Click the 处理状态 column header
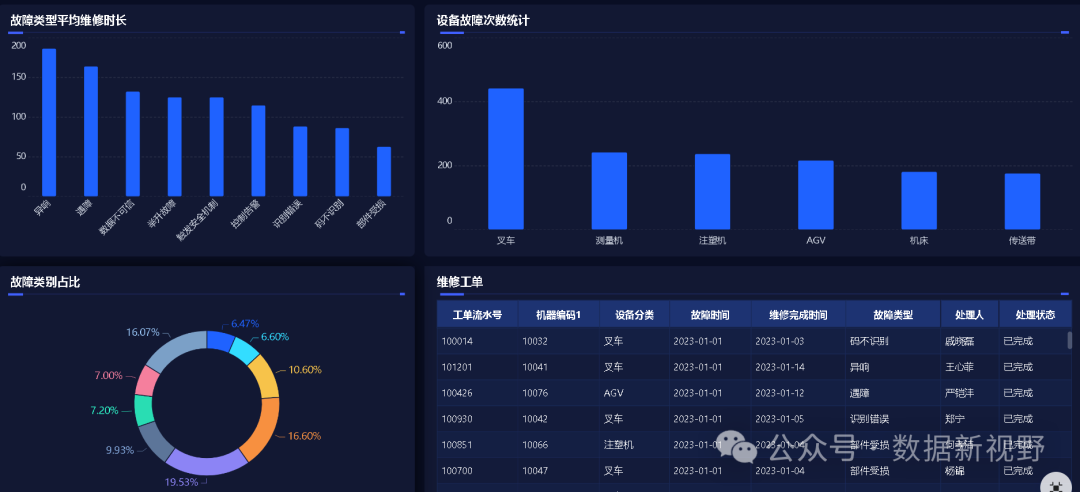The height and width of the screenshot is (492, 1080). 1035,315
